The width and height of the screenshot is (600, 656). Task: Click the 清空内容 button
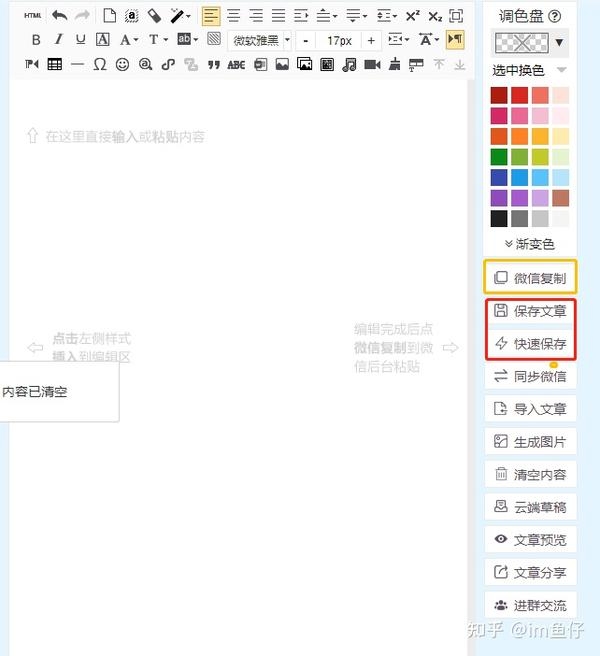pos(531,474)
